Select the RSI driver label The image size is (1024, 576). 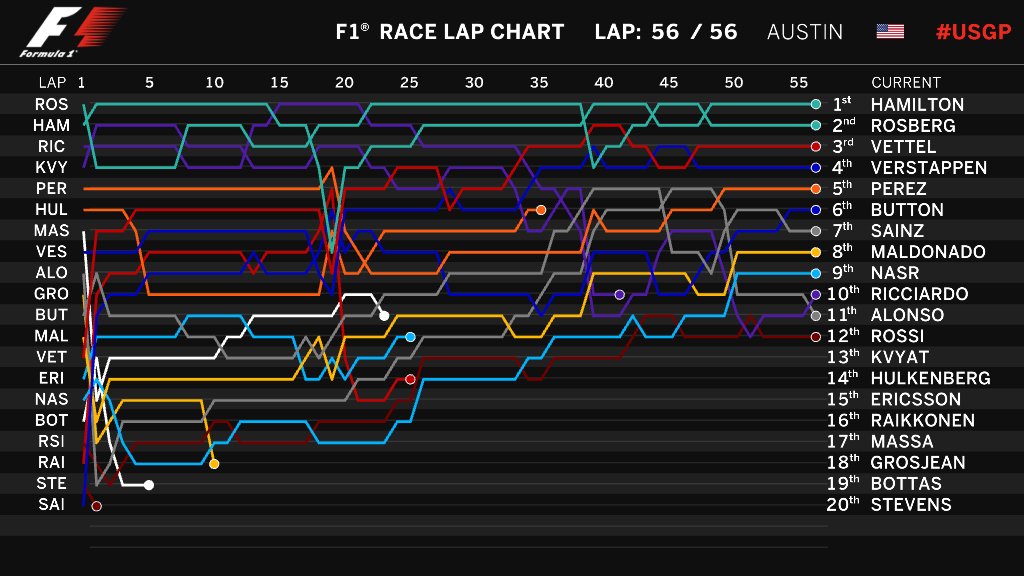click(x=52, y=441)
